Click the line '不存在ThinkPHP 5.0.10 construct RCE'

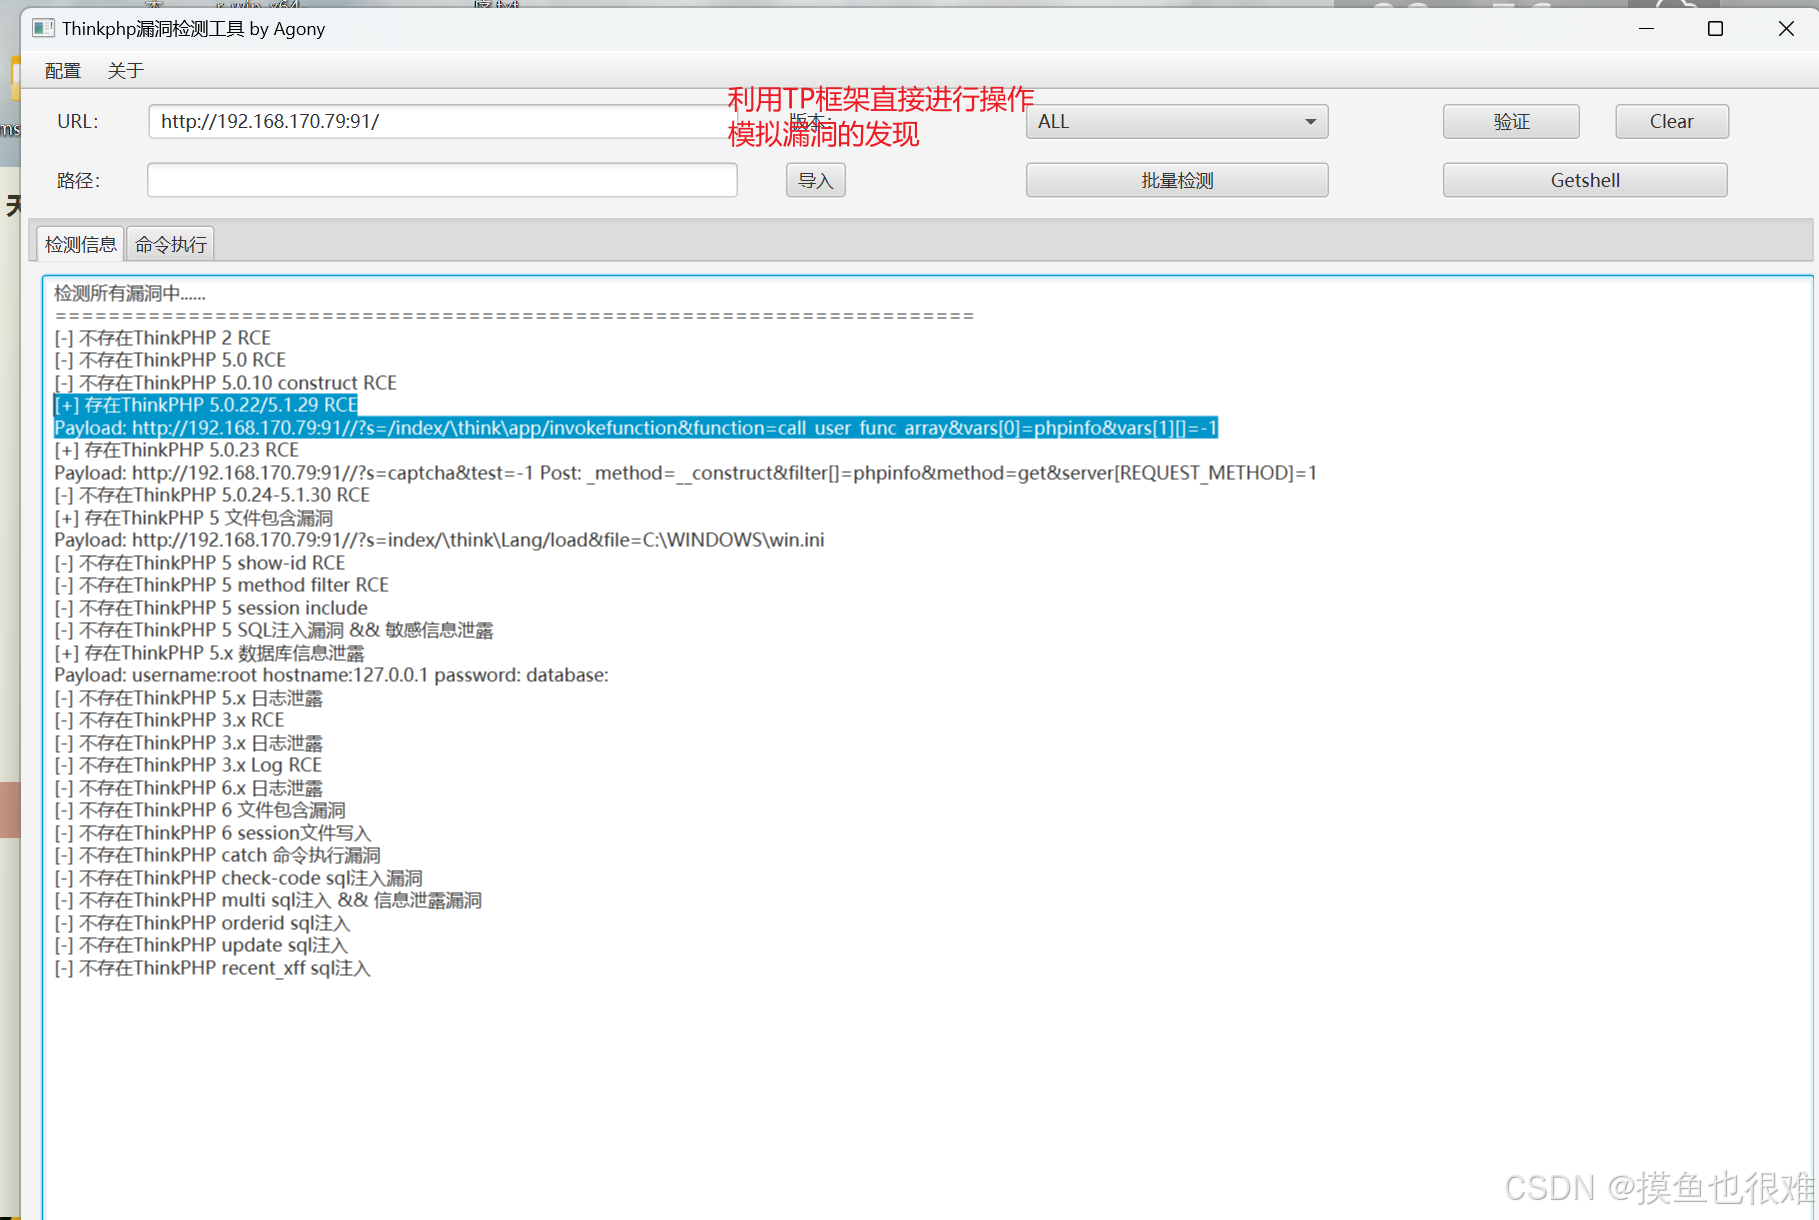(226, 383)
